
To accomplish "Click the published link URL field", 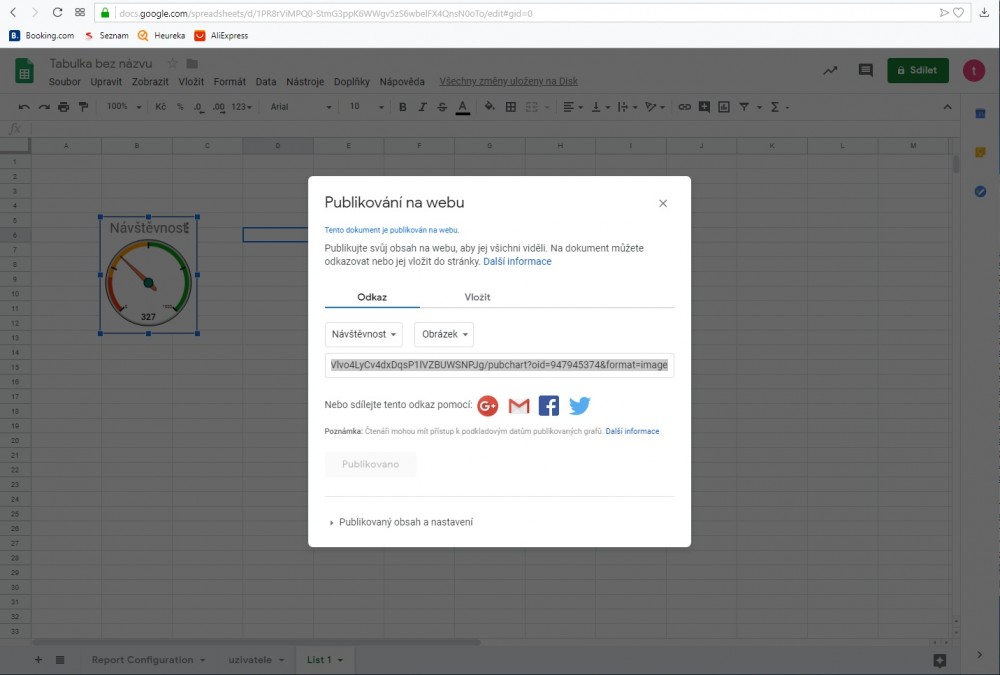I will point(499,365).
